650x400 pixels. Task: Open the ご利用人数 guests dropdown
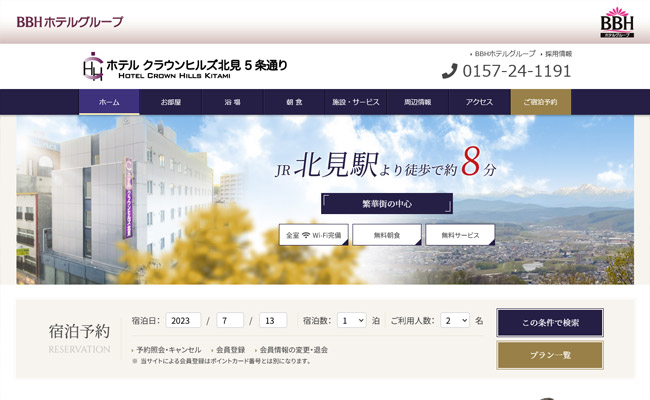pyautogui.click(x=455, y=320)
